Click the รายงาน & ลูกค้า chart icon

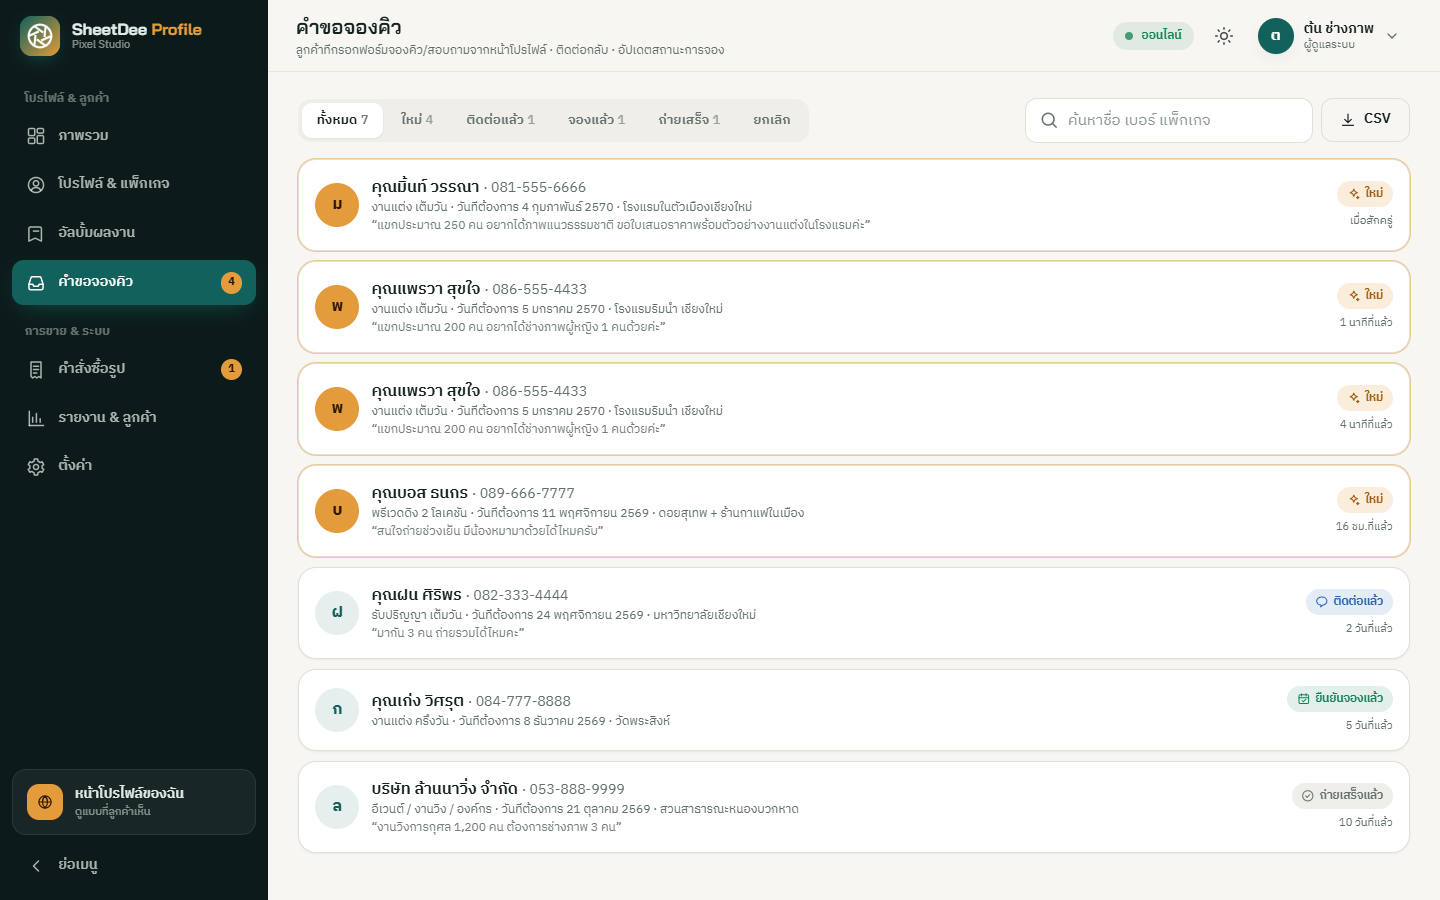(x=36, y=418)
